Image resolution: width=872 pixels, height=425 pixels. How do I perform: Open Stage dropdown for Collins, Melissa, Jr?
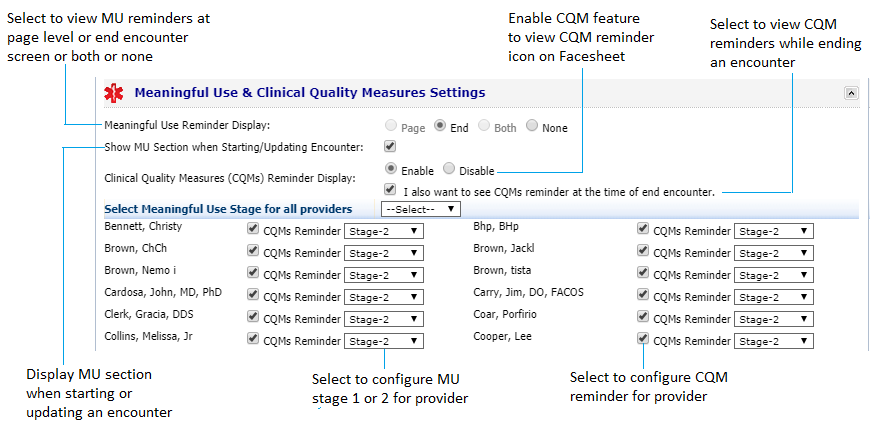click(384, 341)
